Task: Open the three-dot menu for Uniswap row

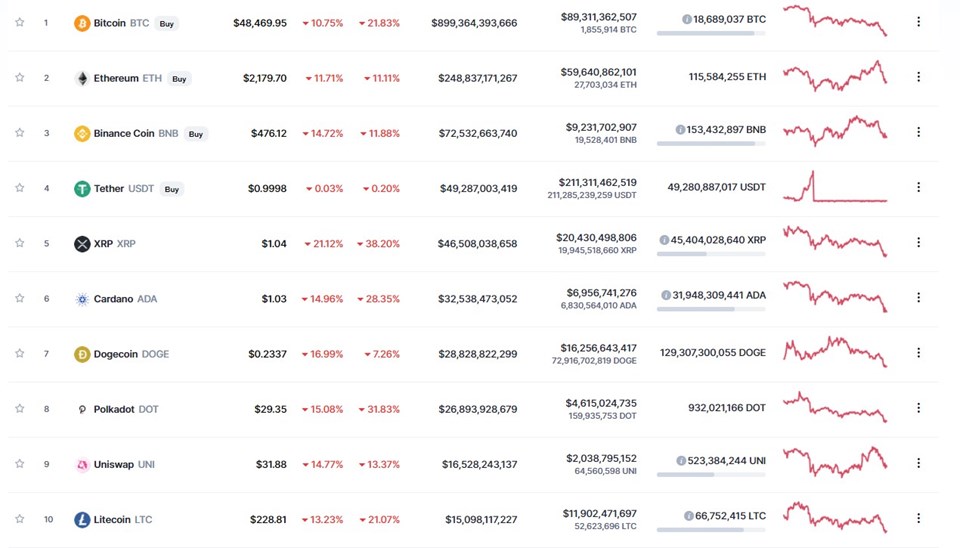Action: [918, 463]
